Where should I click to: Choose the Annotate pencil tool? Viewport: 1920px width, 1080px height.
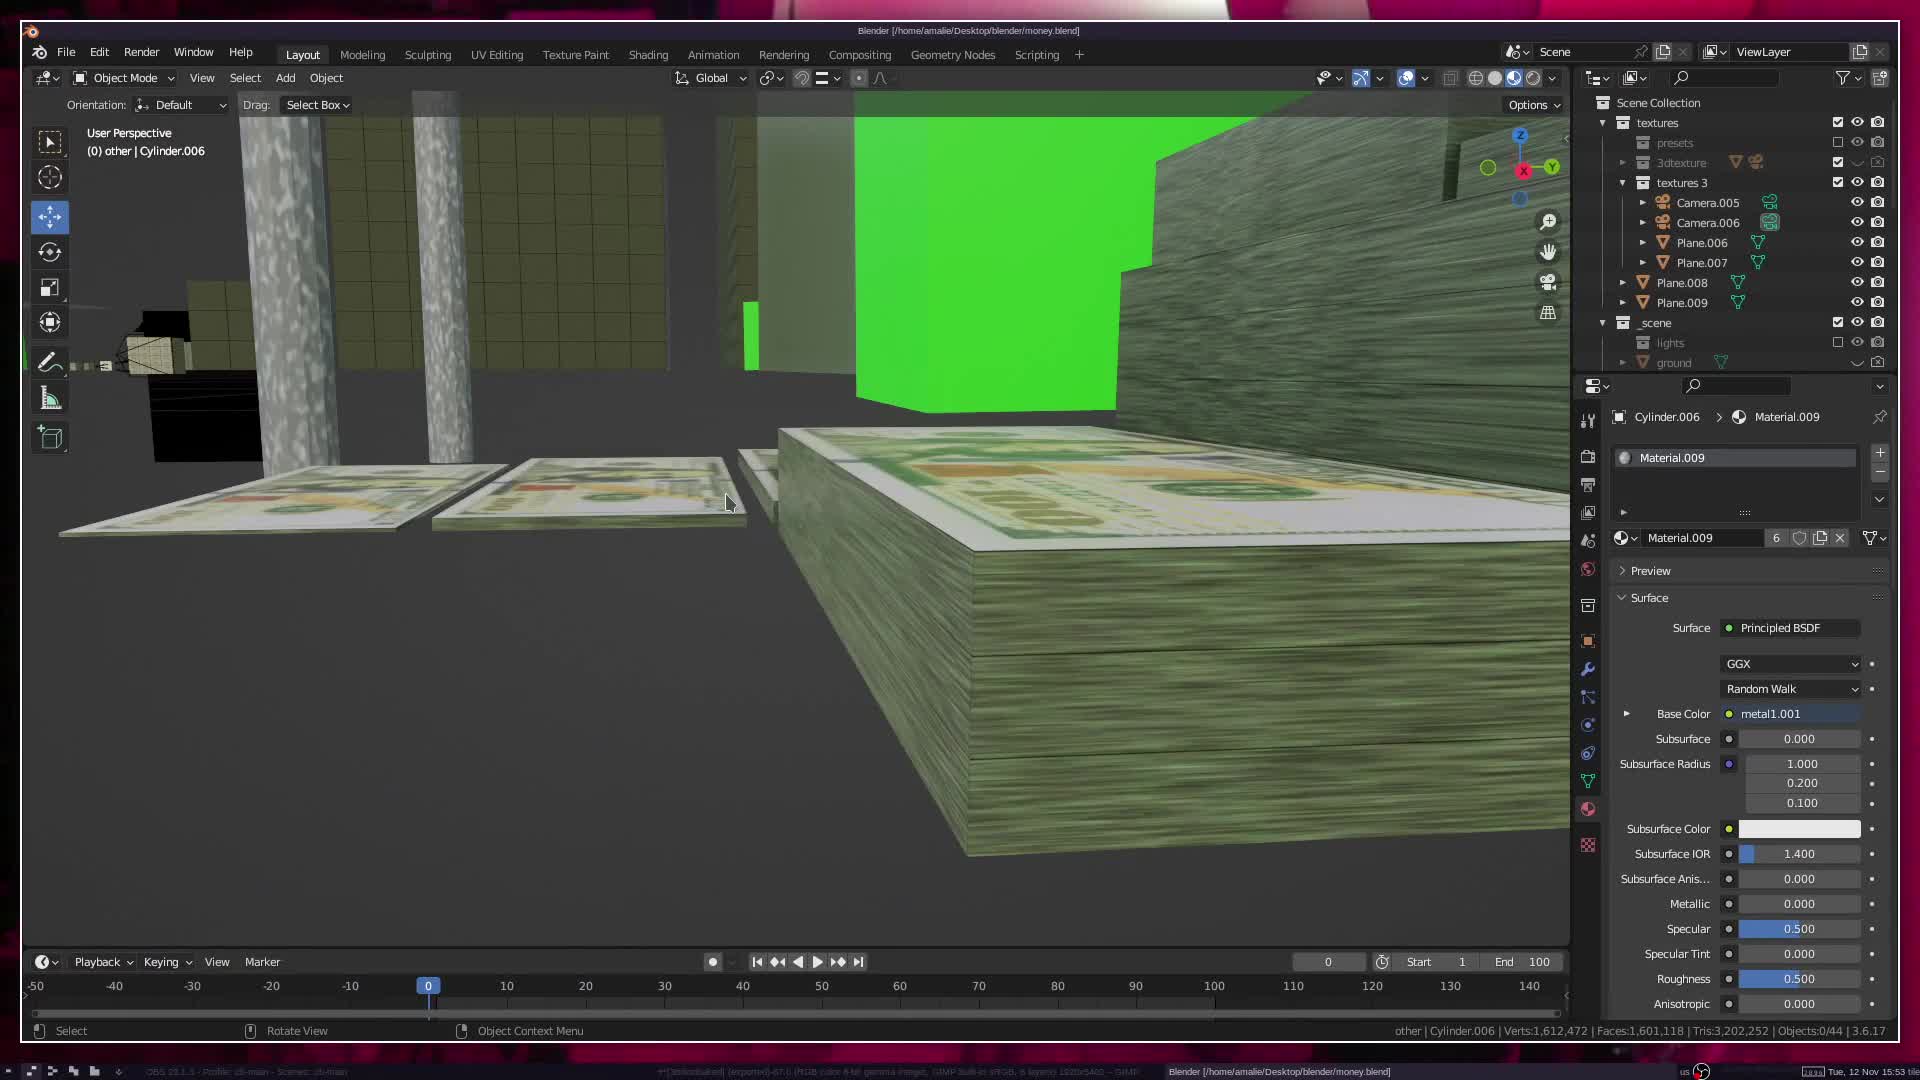pyautogui.click(x=50, y=362)
